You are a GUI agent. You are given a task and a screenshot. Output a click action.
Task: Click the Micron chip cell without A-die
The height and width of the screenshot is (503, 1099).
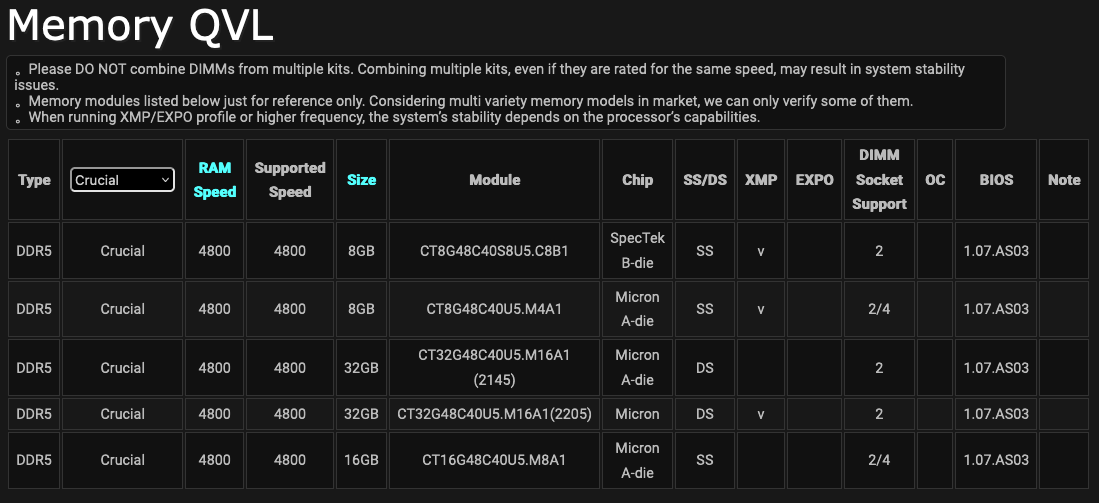pos(637,414)
